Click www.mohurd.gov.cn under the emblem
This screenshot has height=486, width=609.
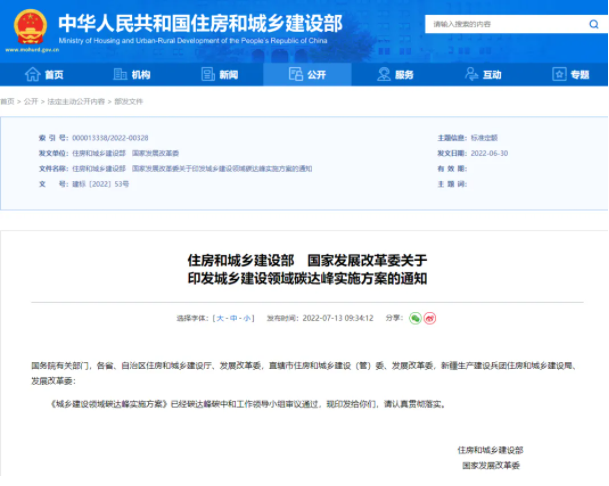coord(32,50)
